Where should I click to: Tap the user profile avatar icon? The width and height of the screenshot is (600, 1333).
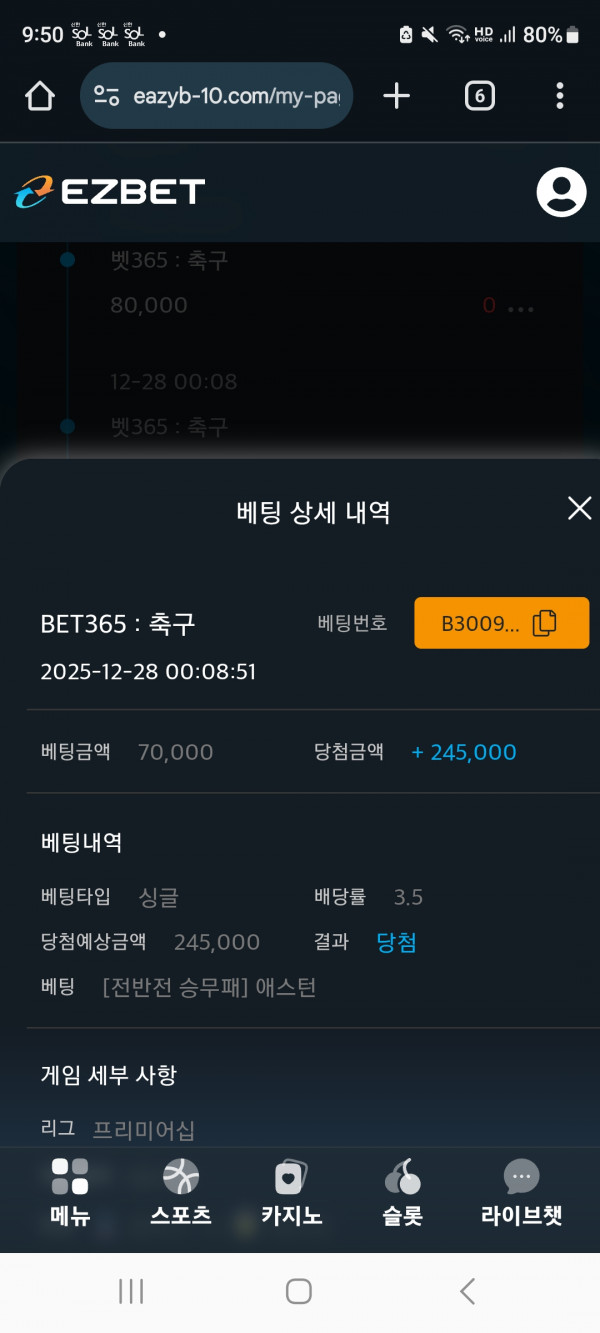tap(561, 192)
